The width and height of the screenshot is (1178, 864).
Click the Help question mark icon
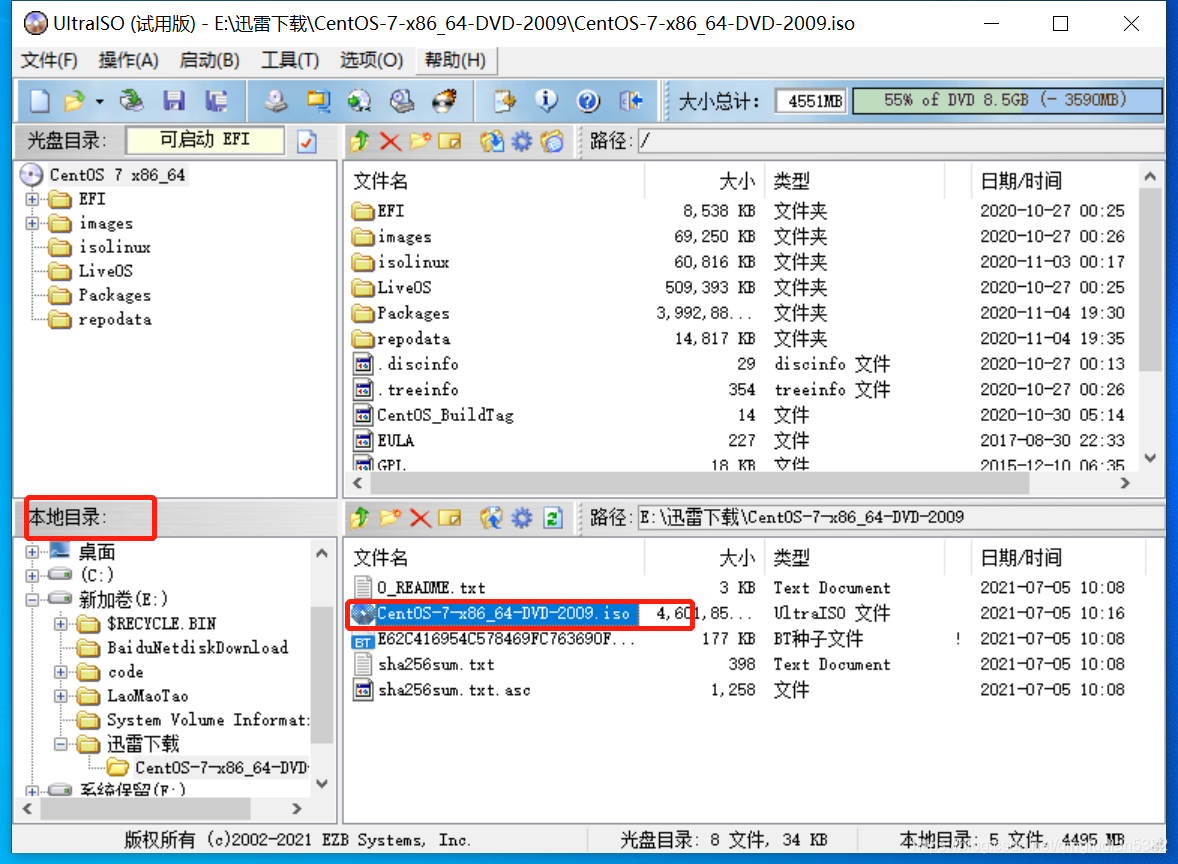click(588, 101)
